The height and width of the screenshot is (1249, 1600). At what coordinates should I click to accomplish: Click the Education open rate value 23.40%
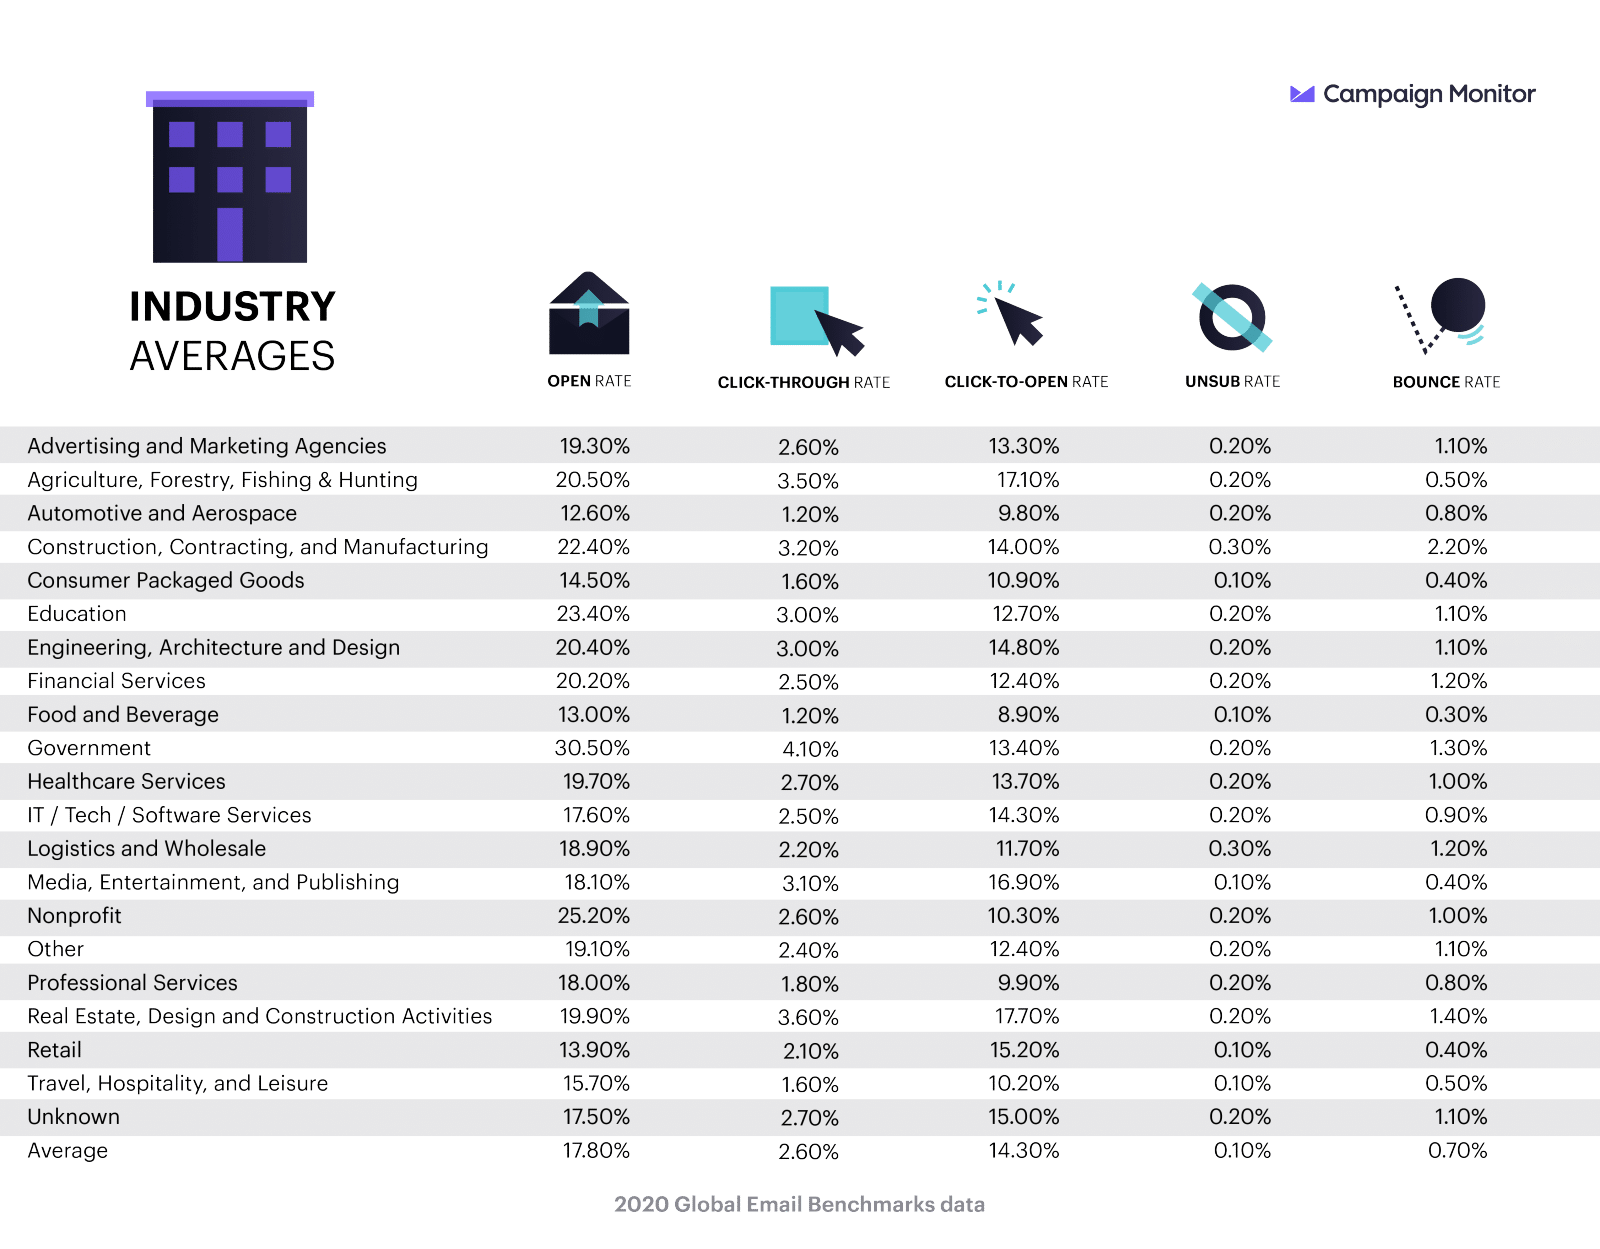tap(593, 614)
